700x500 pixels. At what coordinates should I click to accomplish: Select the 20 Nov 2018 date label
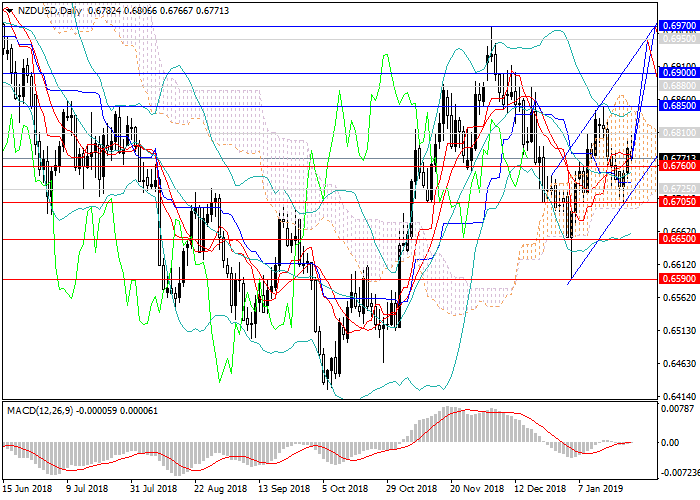tap(476, 490)
